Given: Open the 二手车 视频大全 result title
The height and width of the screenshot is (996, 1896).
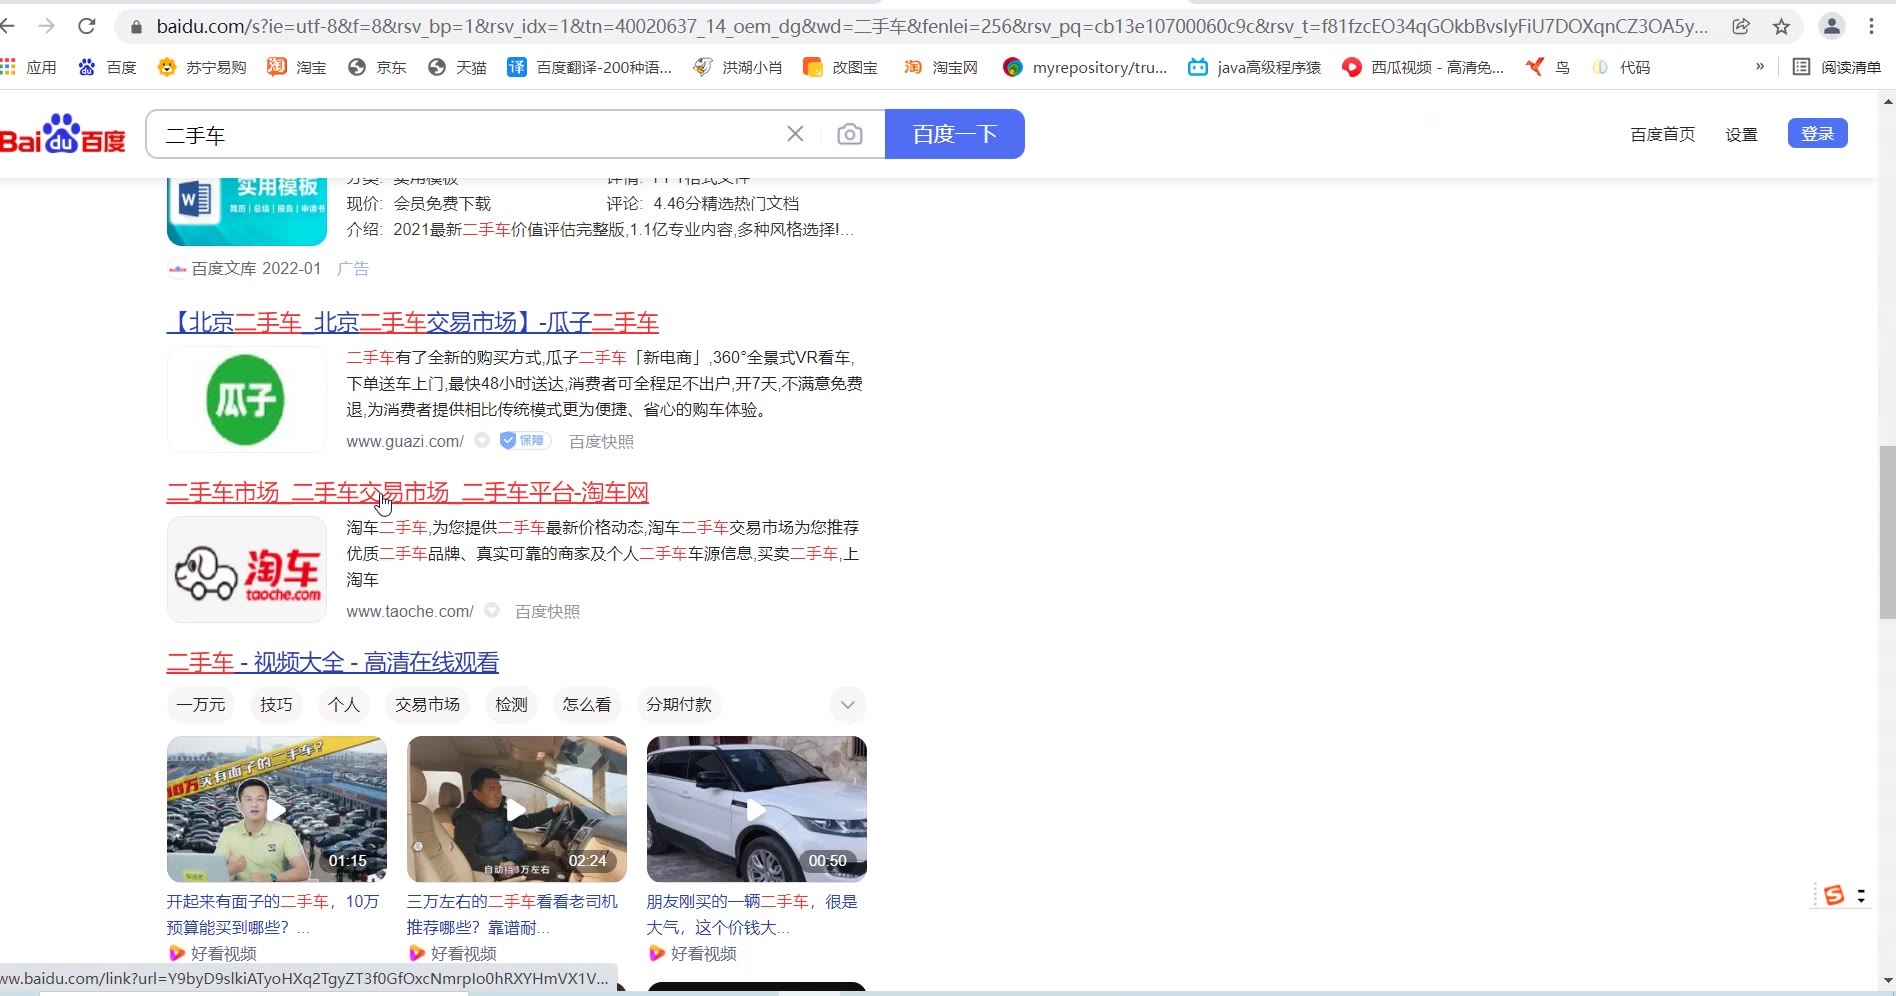Looking at the screenshot, I should pos(333,663).
